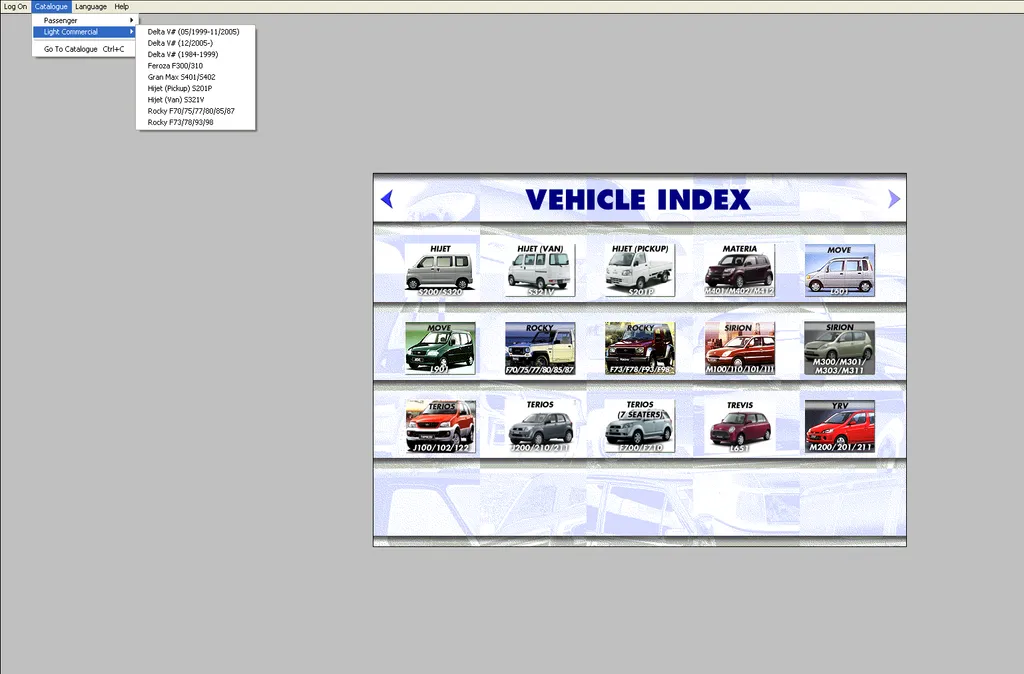Expand the Passenger submenu
This screenshot has width=1024, height=674.
coord(85,20)
